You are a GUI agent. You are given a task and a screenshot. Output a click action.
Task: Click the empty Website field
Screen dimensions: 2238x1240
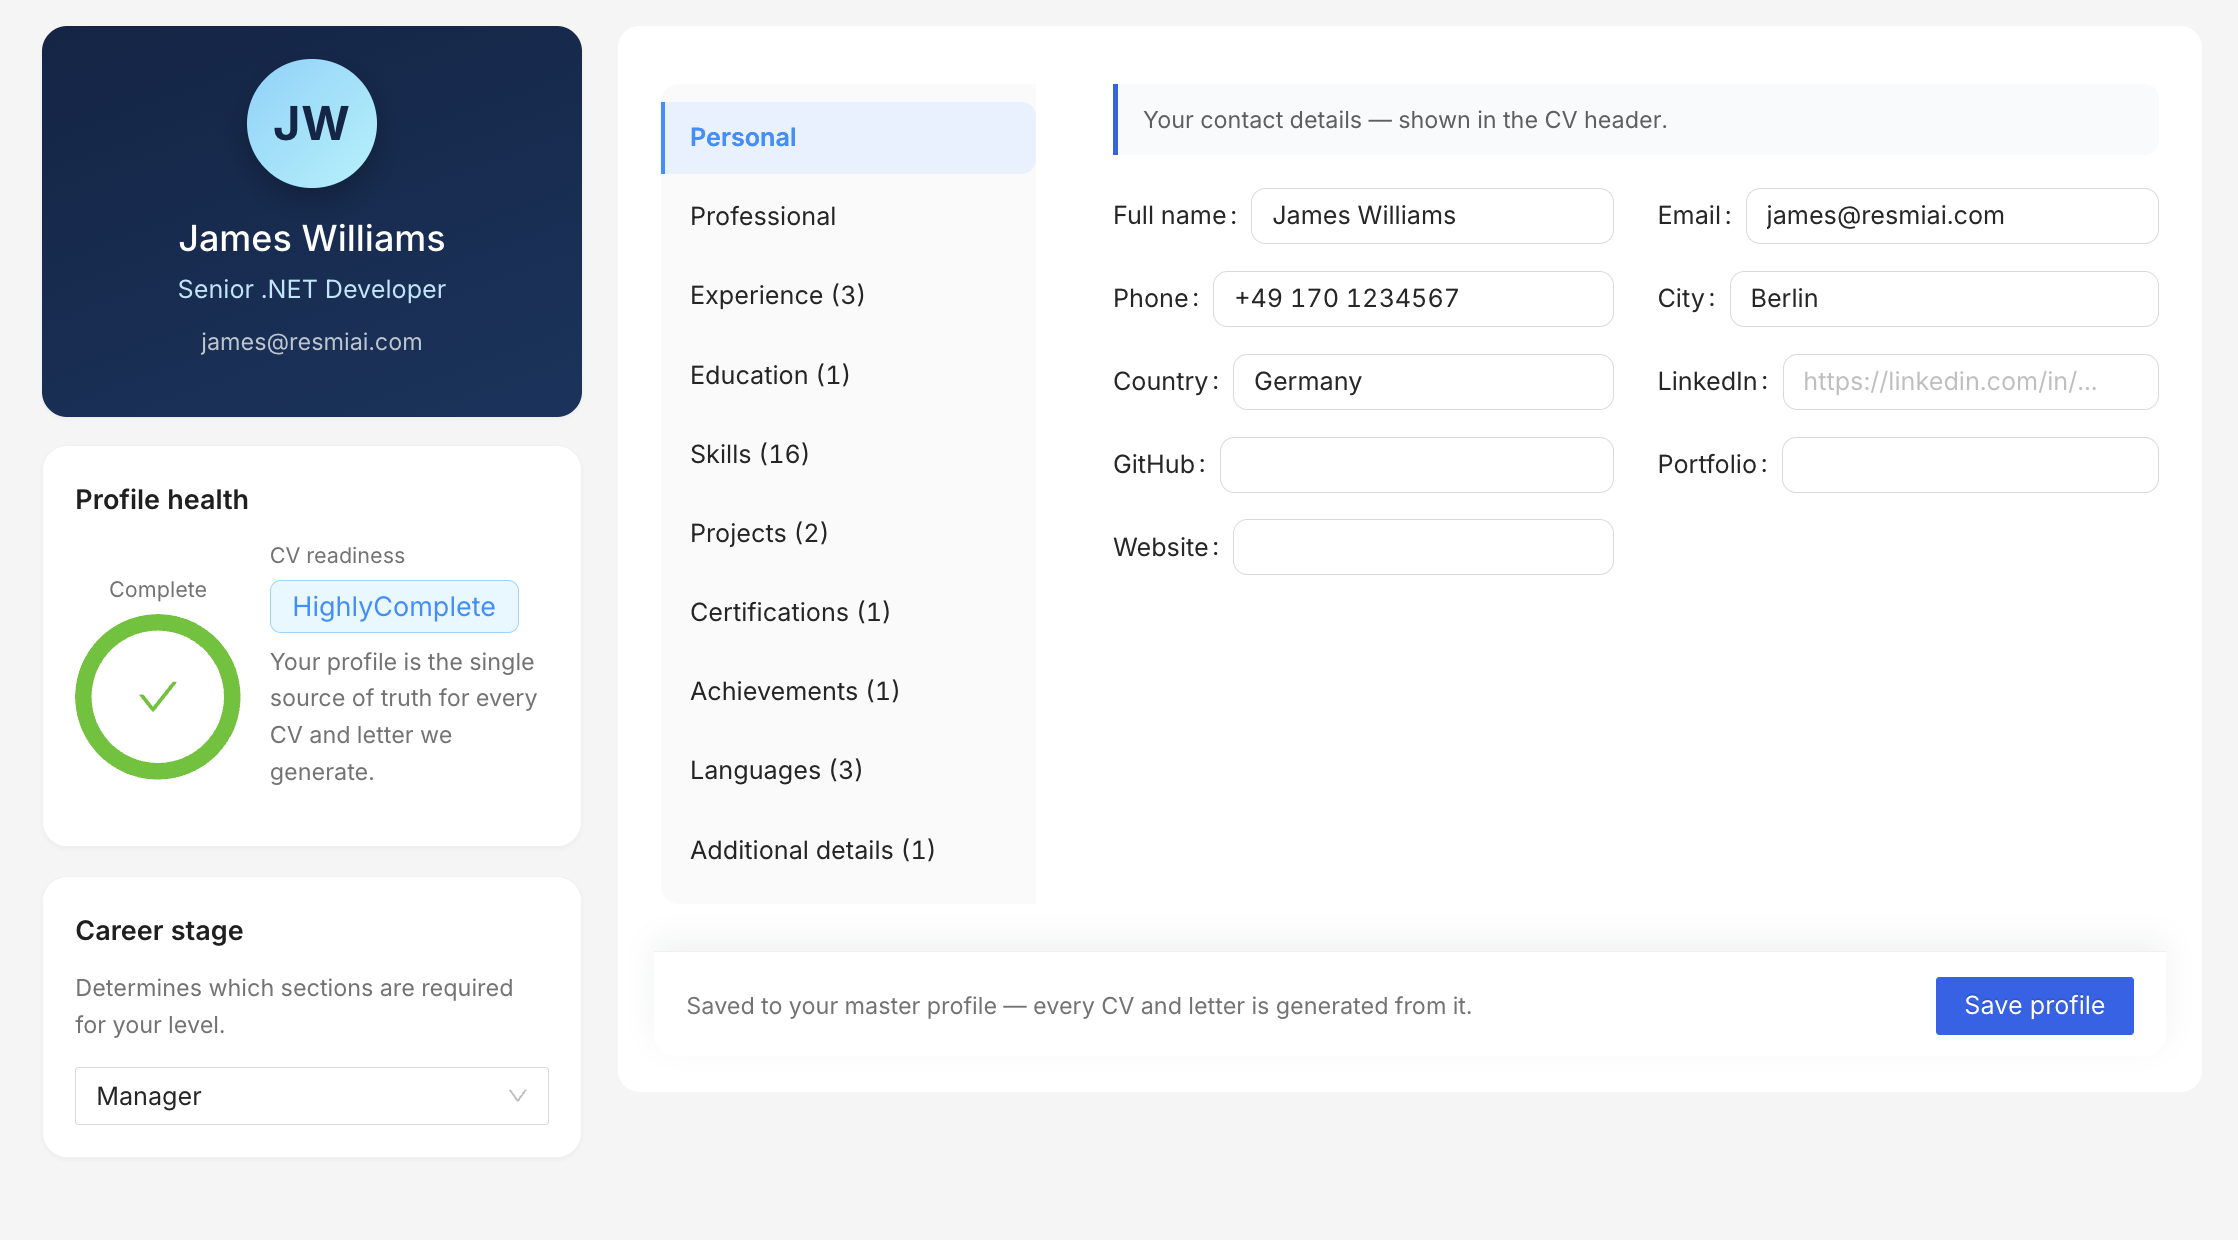pyautogui.click(x=1423, y=547)
